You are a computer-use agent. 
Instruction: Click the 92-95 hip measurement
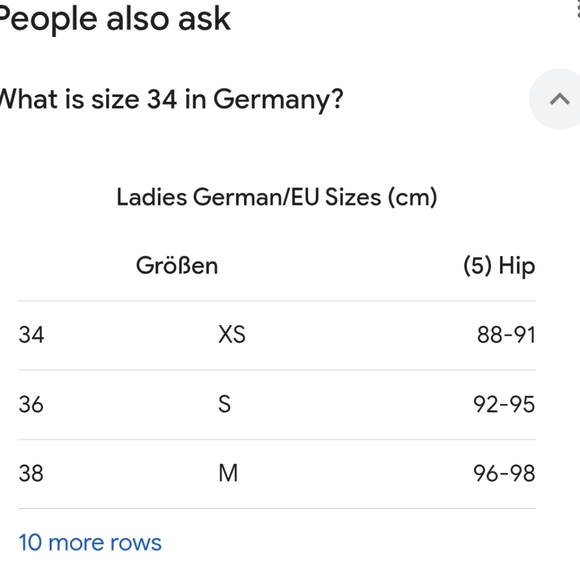coord(504,404)
